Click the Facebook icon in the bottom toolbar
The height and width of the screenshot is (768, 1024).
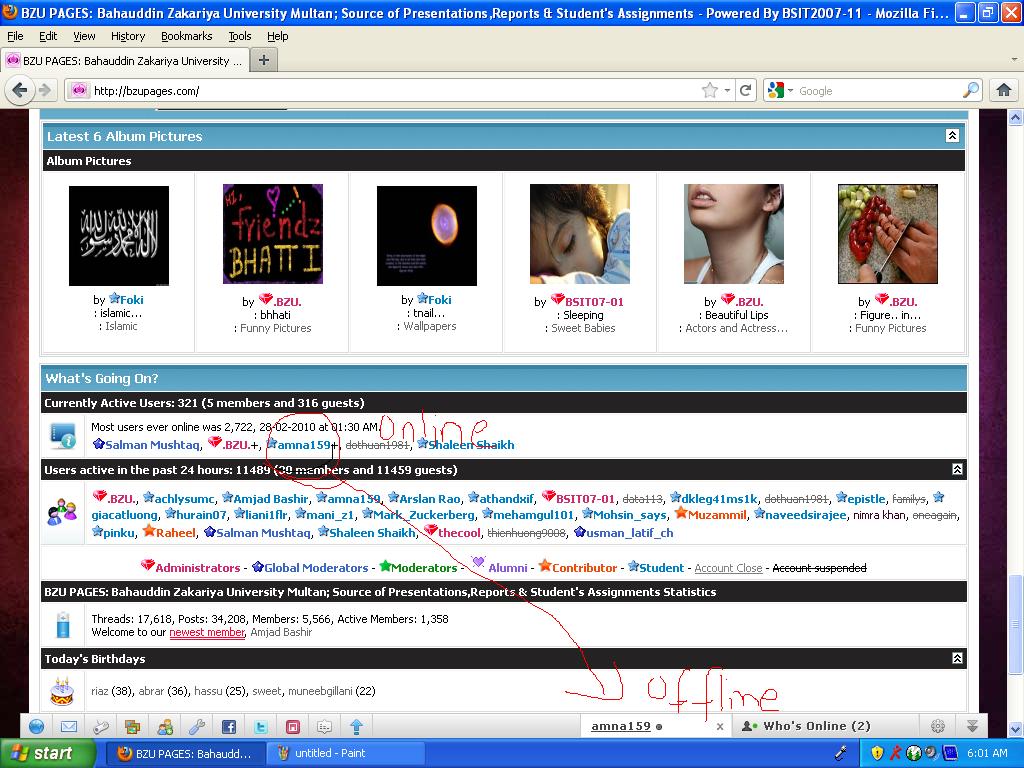229,725
